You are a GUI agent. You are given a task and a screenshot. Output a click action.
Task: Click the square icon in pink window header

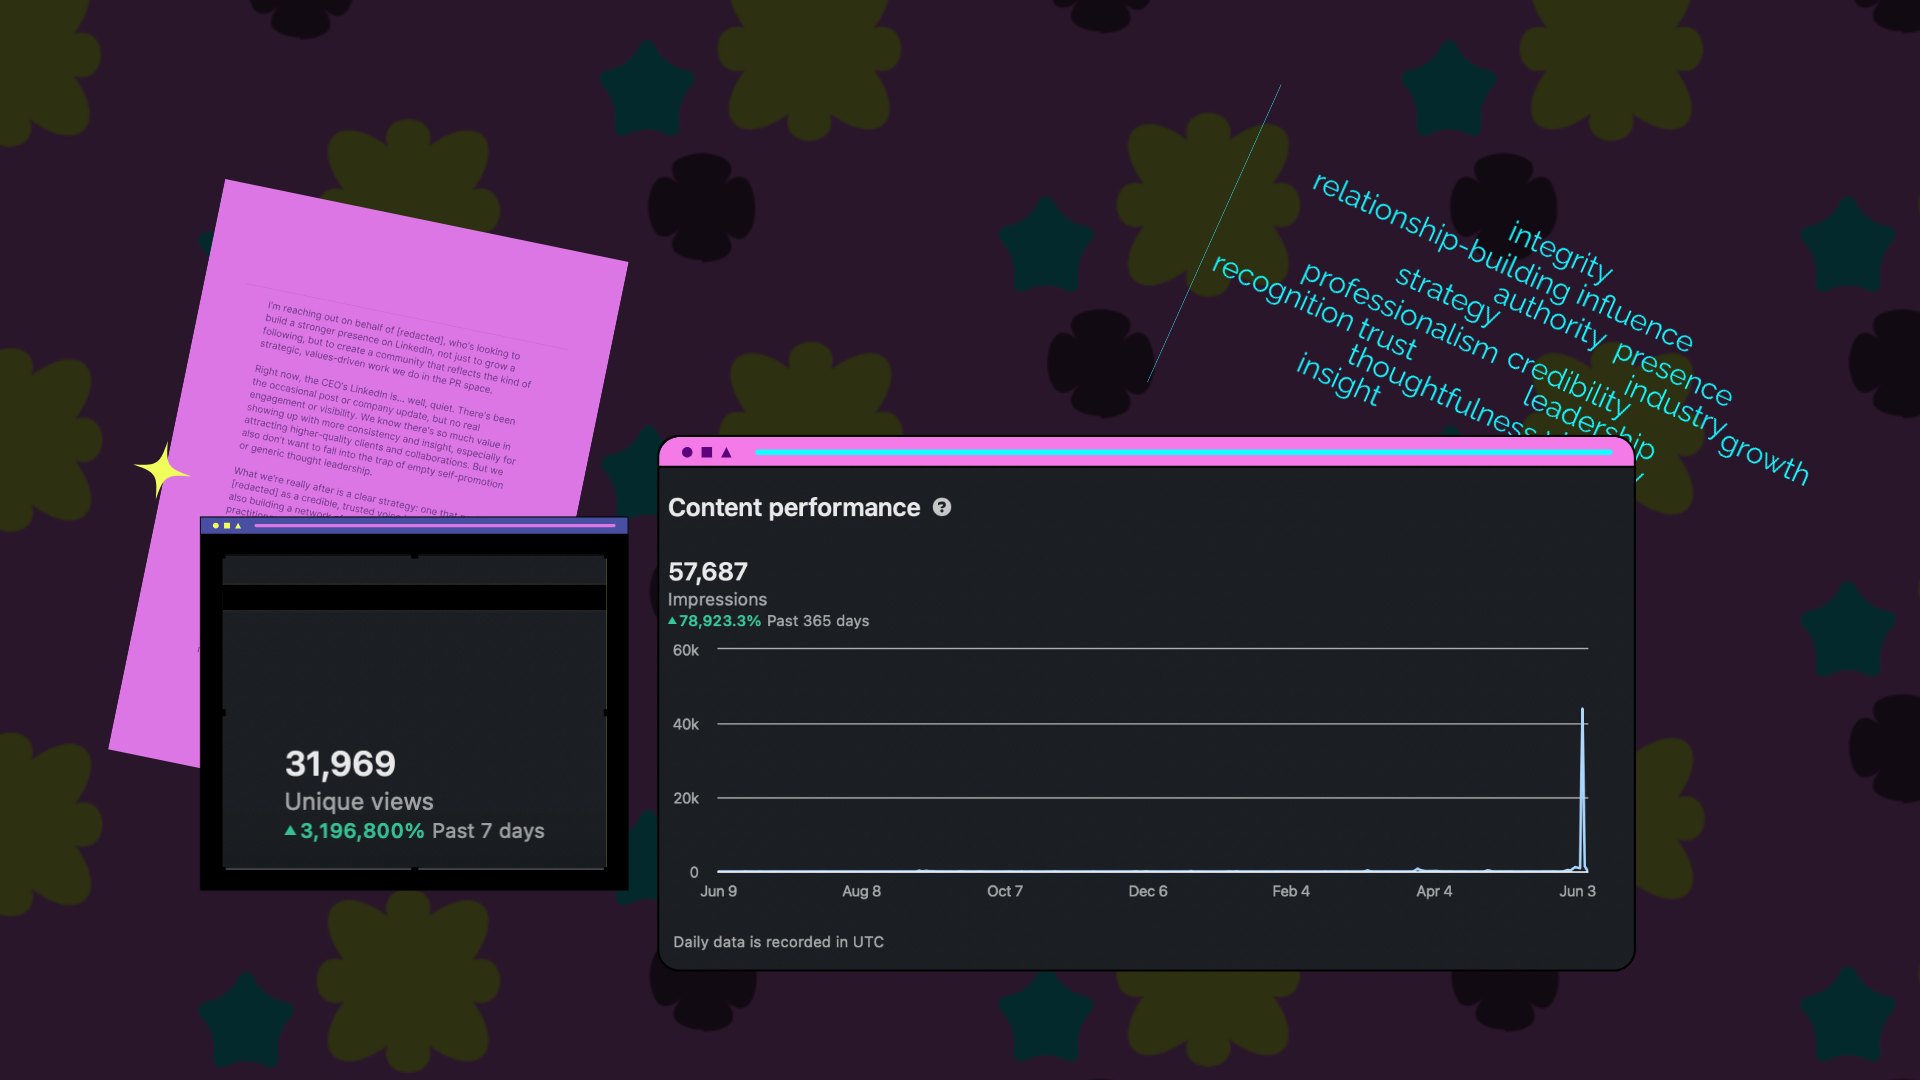point(707,453)
